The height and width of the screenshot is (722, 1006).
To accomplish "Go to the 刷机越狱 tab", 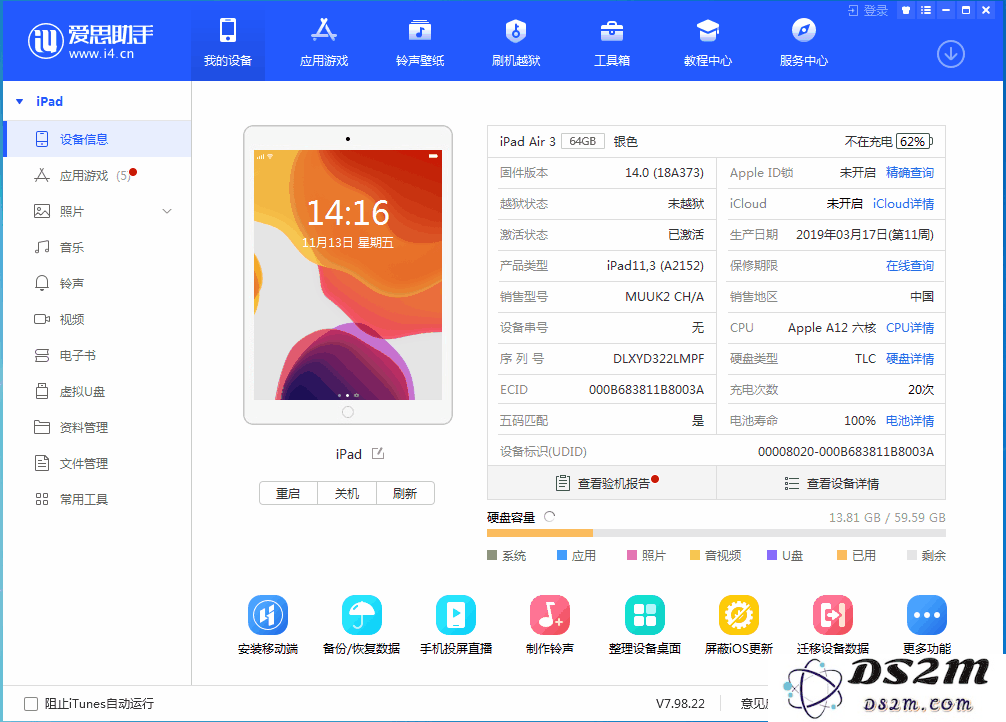I will [516, 42].
